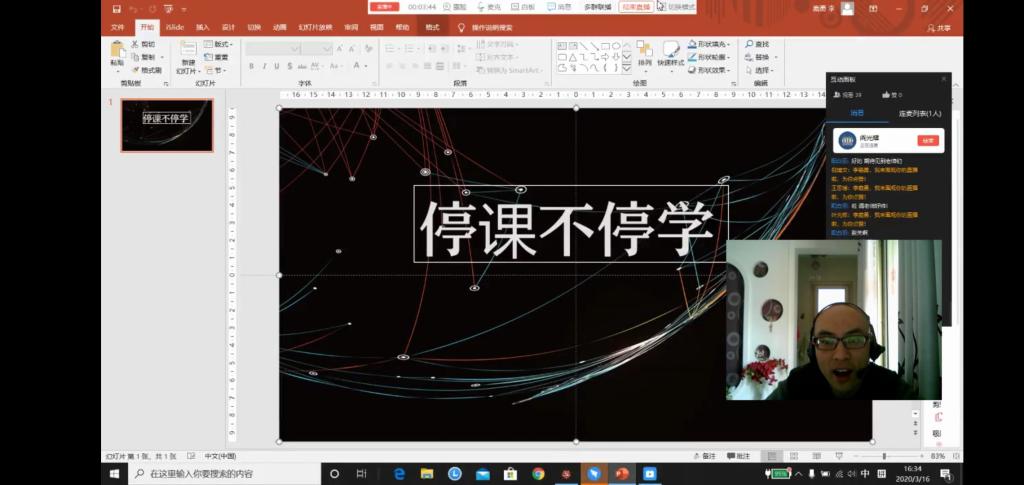Select slide 1 thumbnail in the panel
Viewport: 1024px width, 485px height.
(x=167, y=124)
